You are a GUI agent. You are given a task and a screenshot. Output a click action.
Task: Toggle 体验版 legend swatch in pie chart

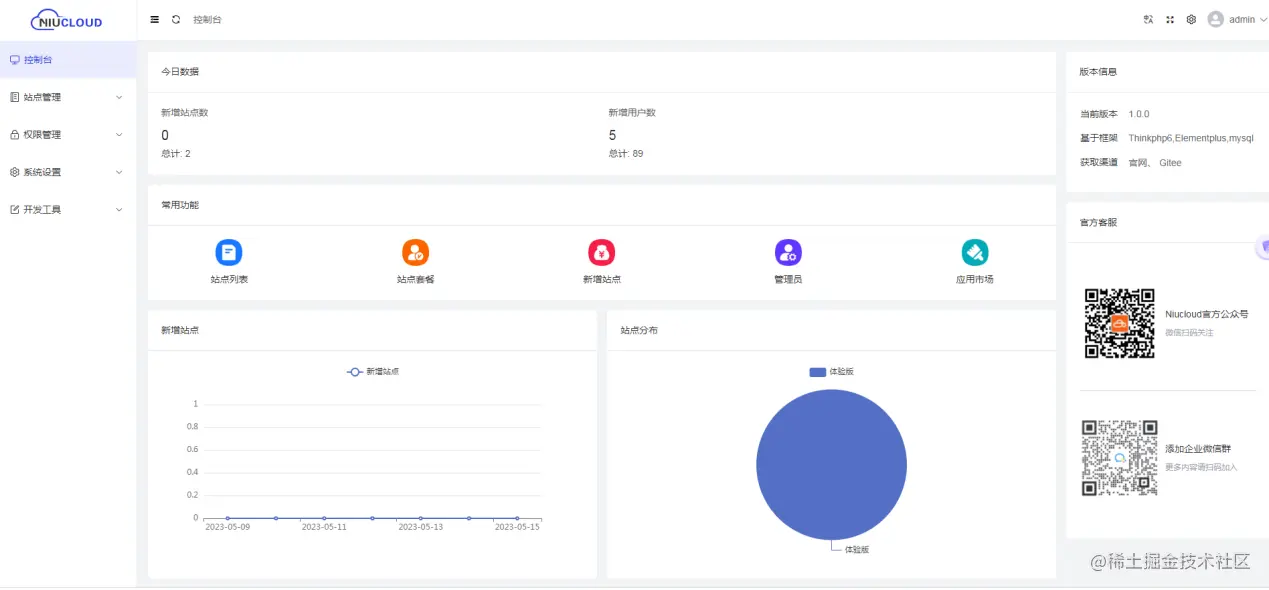(x=817, y=372)
